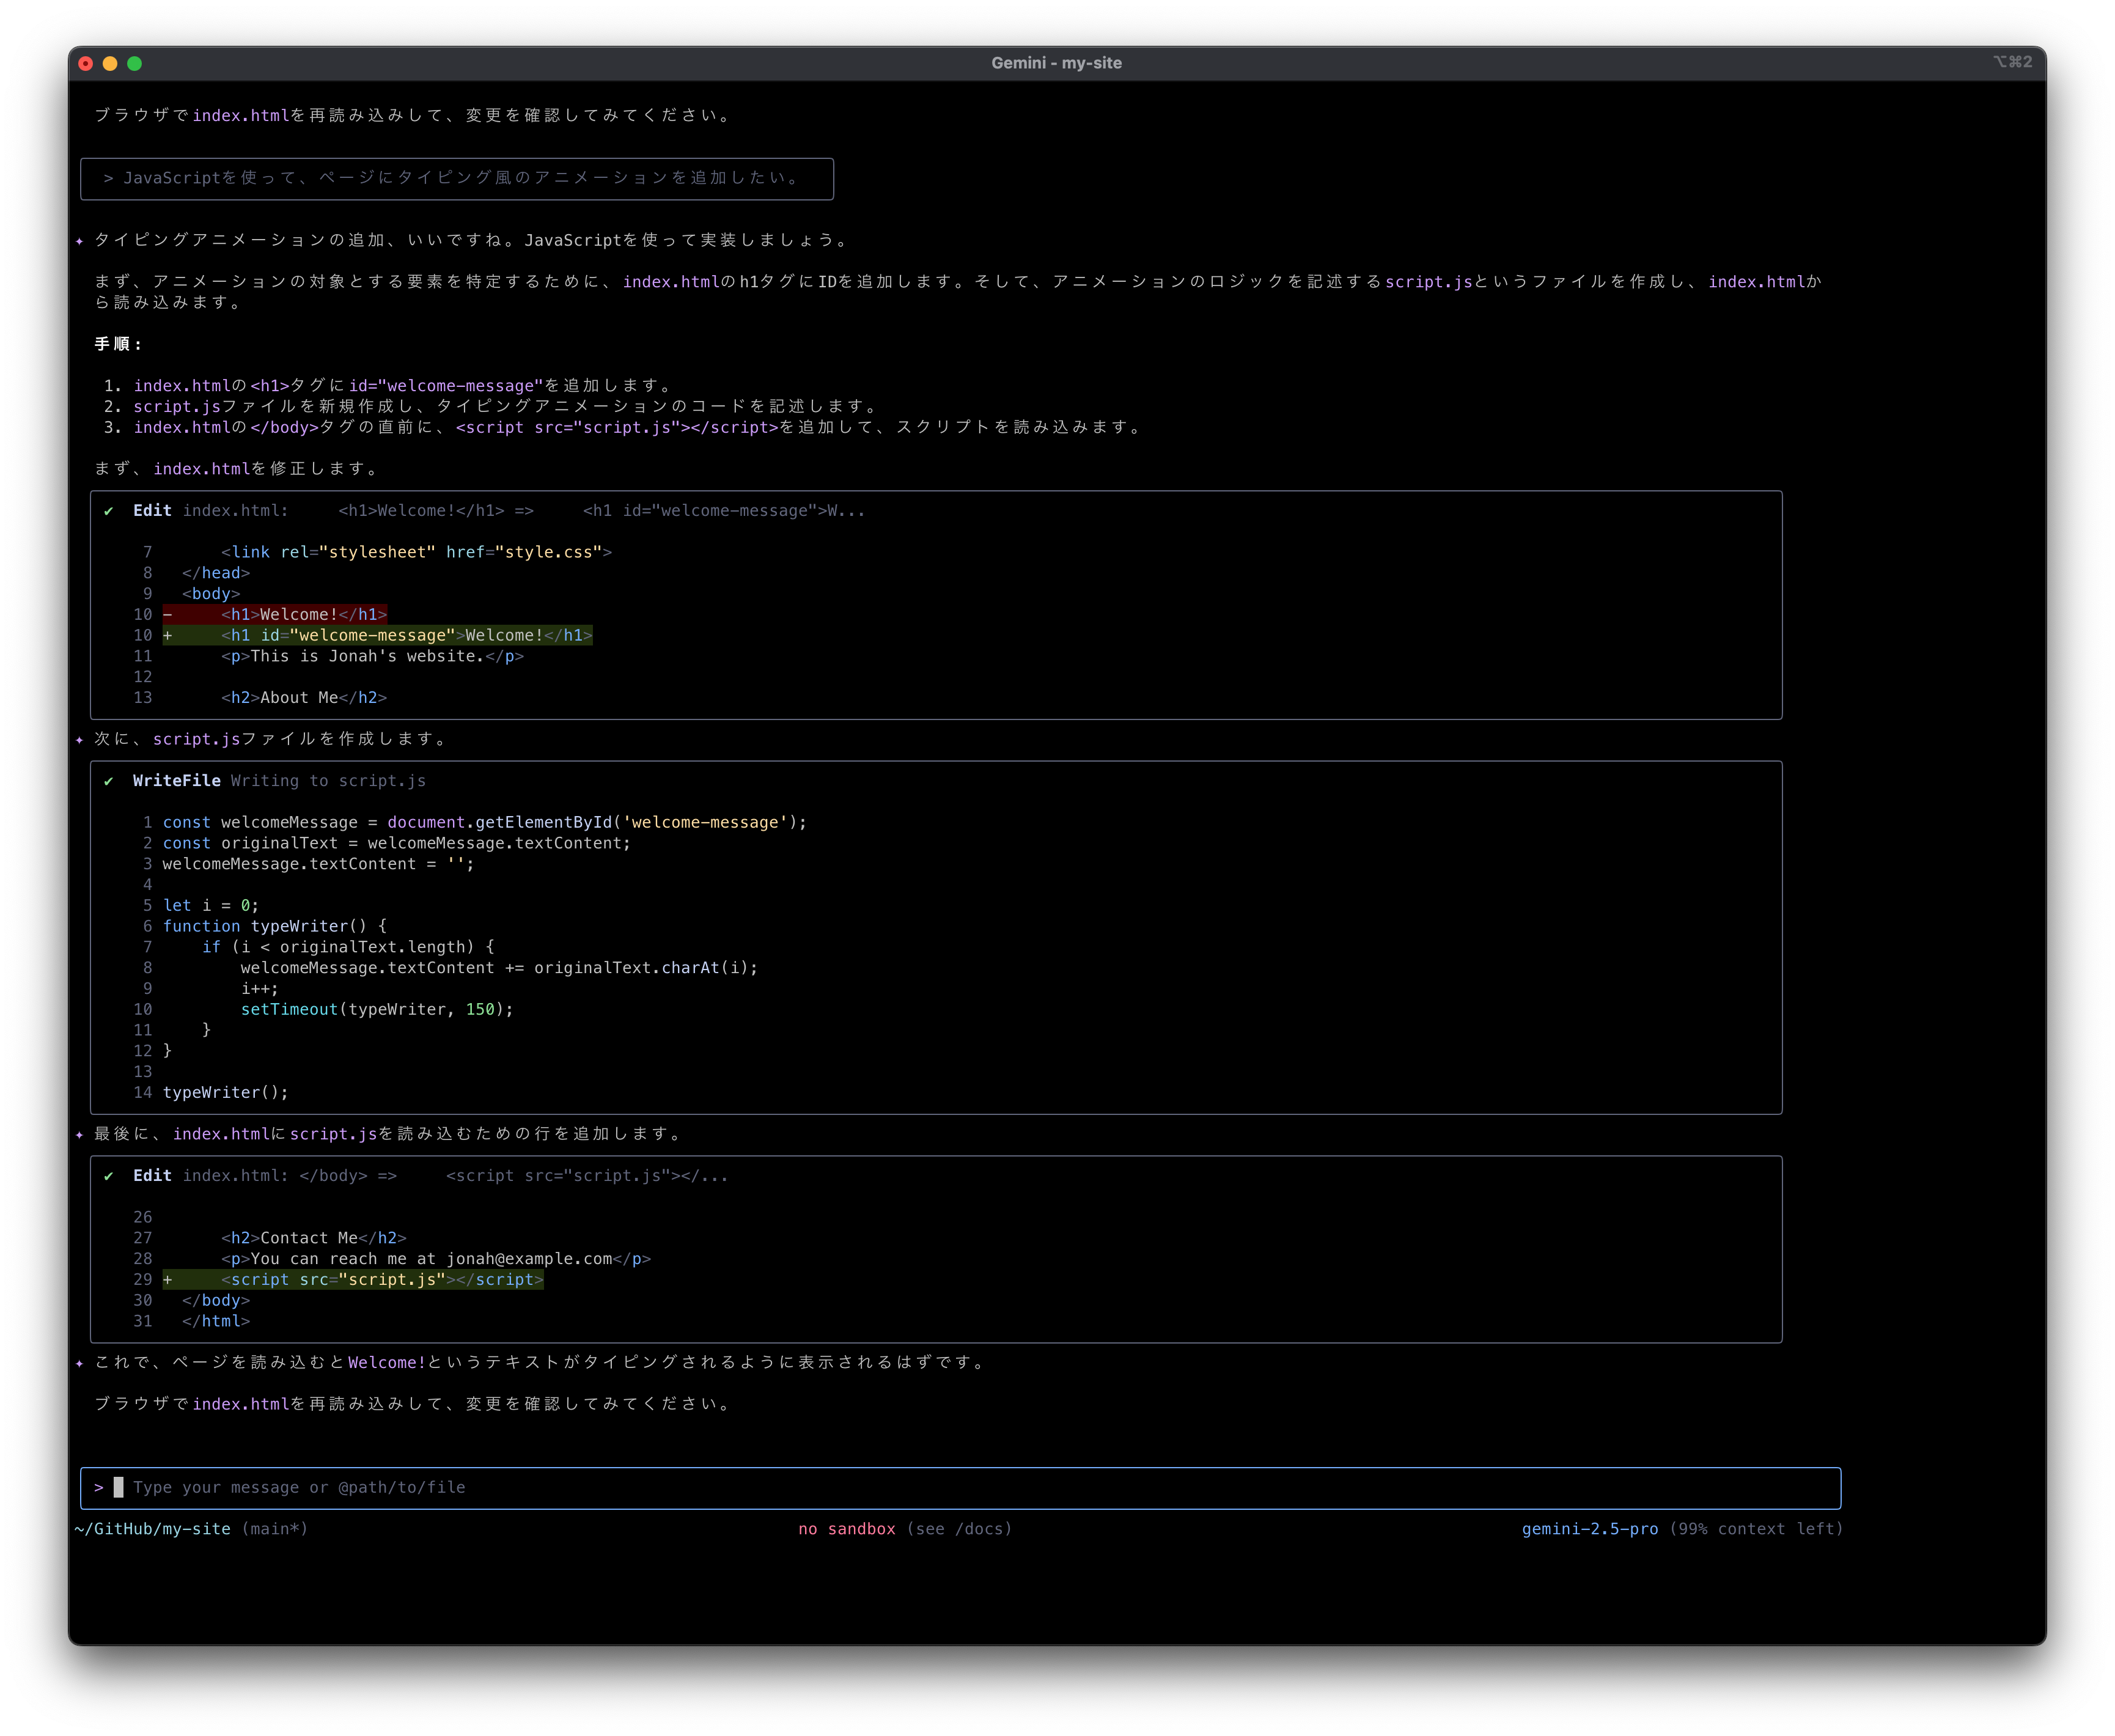Click the removed line '<h1>Welcome!</h1>' in diff
2115x1736 pixels.
(275, 614)
